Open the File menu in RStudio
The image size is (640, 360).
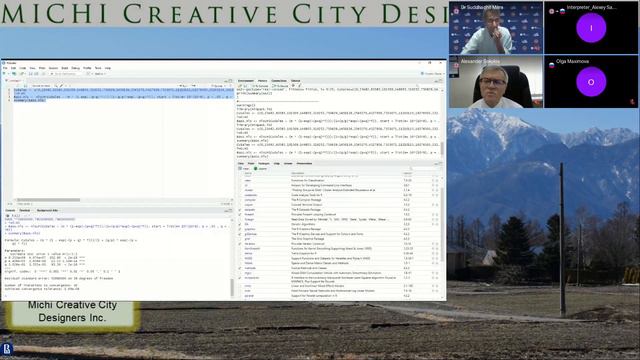pos(5,68)
